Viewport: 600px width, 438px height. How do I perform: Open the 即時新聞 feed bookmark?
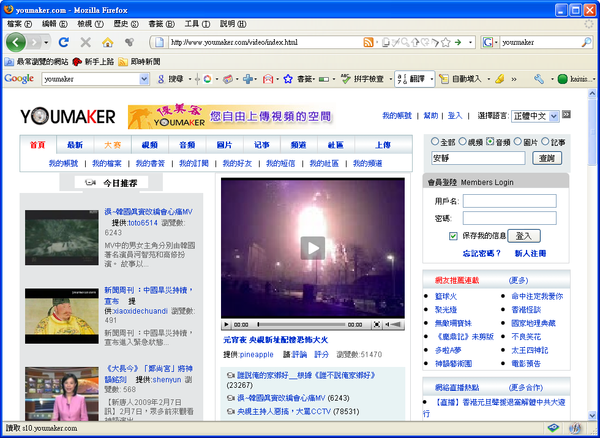[x=139, y=62]
